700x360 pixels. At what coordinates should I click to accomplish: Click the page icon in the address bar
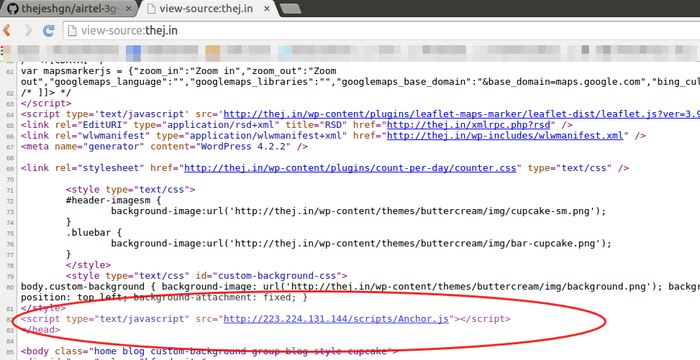tap(71, 30)
